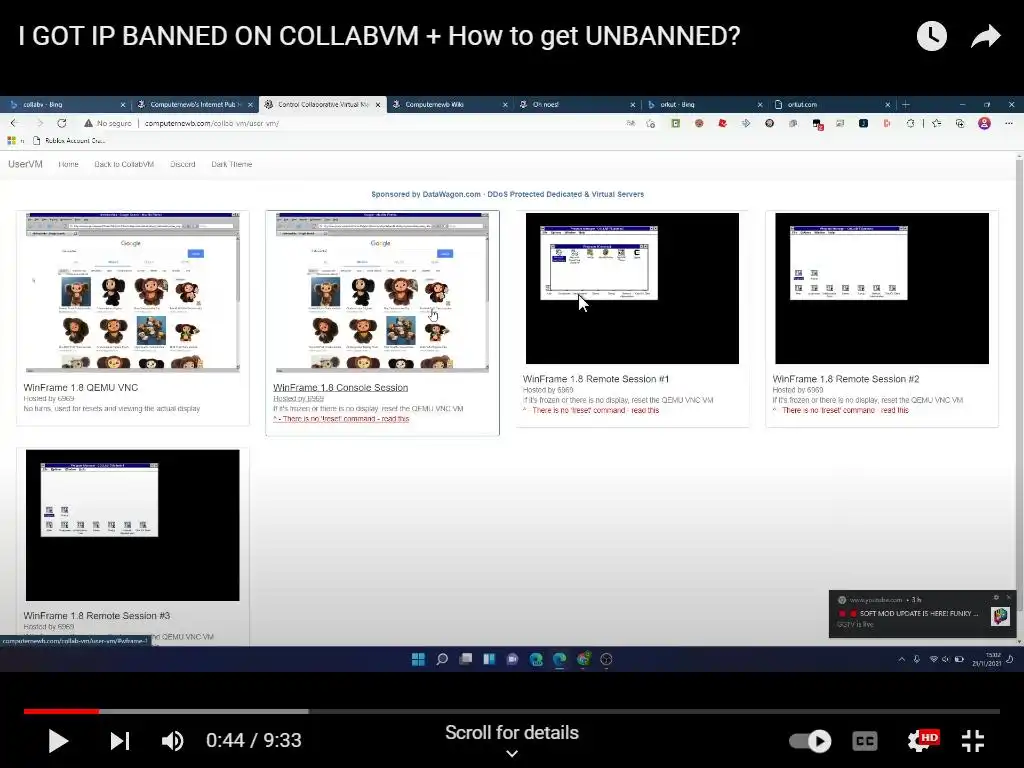The image size is (1024, 768).
Task: Click the UserVM brand link
Action: (x=25, y=164)
